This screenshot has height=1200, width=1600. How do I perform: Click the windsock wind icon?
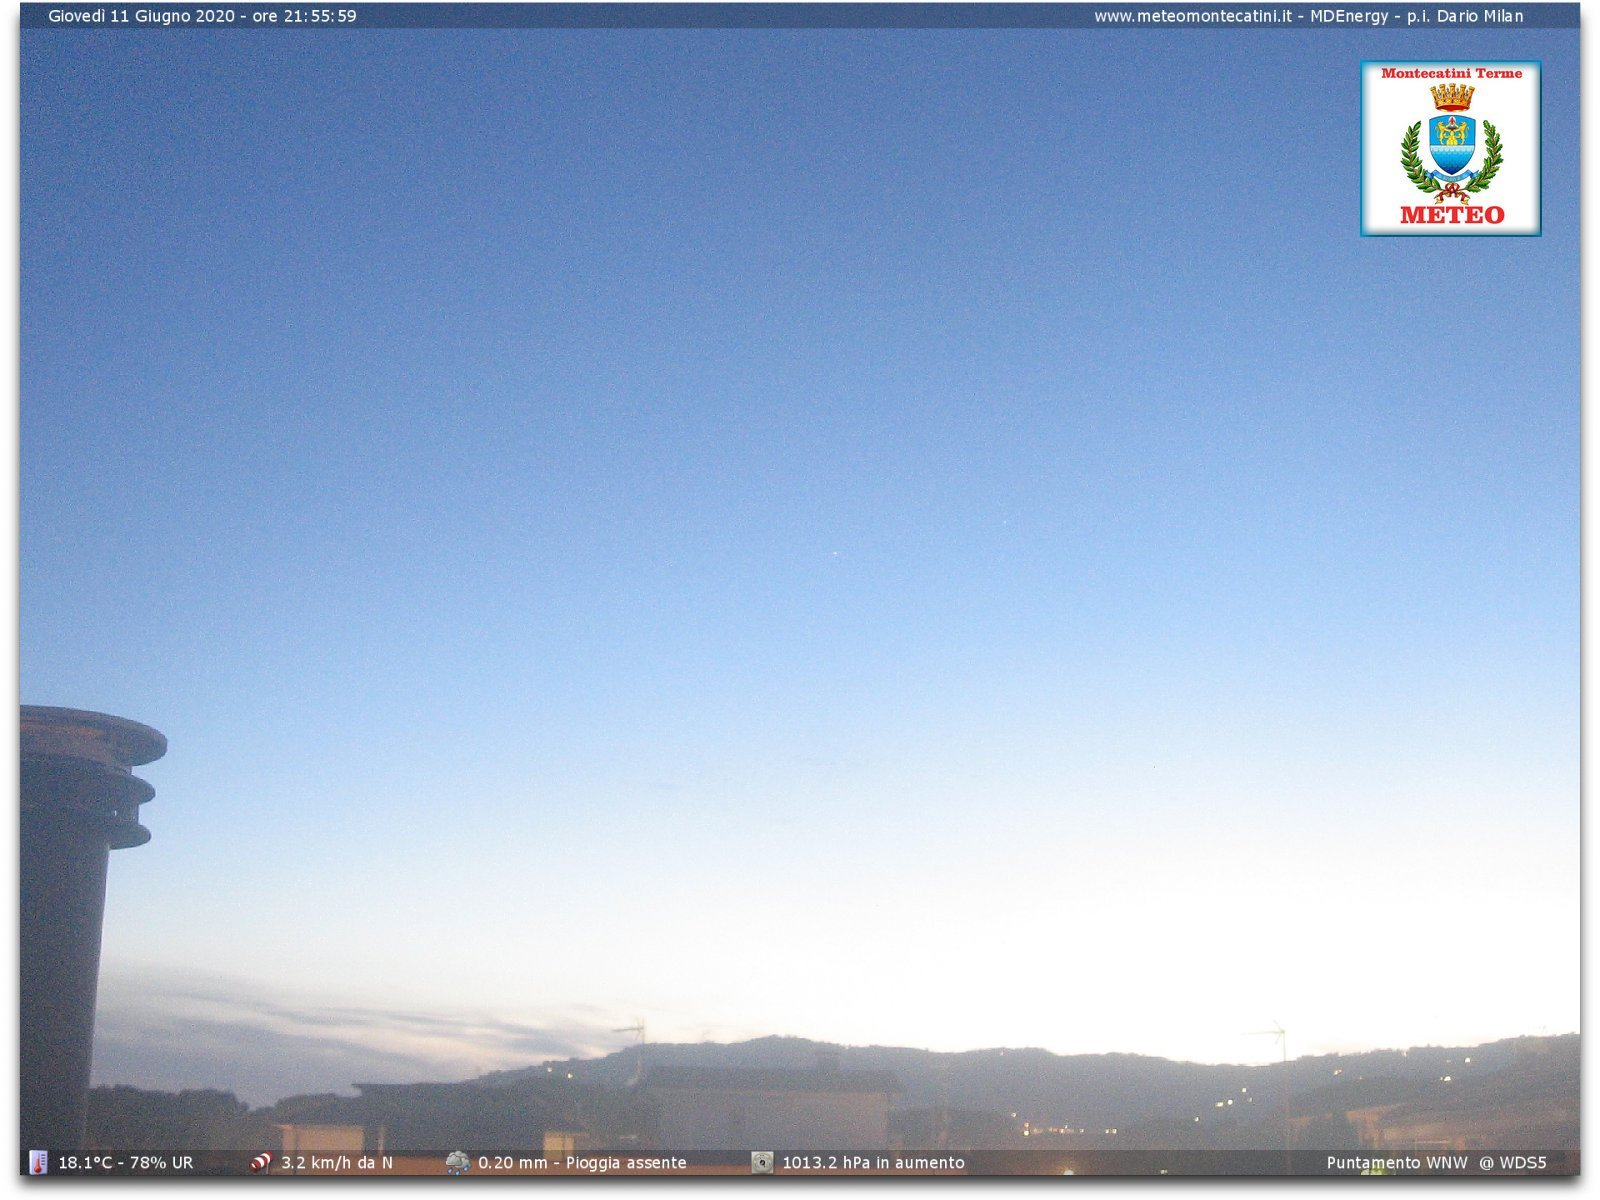(260, 1162)
